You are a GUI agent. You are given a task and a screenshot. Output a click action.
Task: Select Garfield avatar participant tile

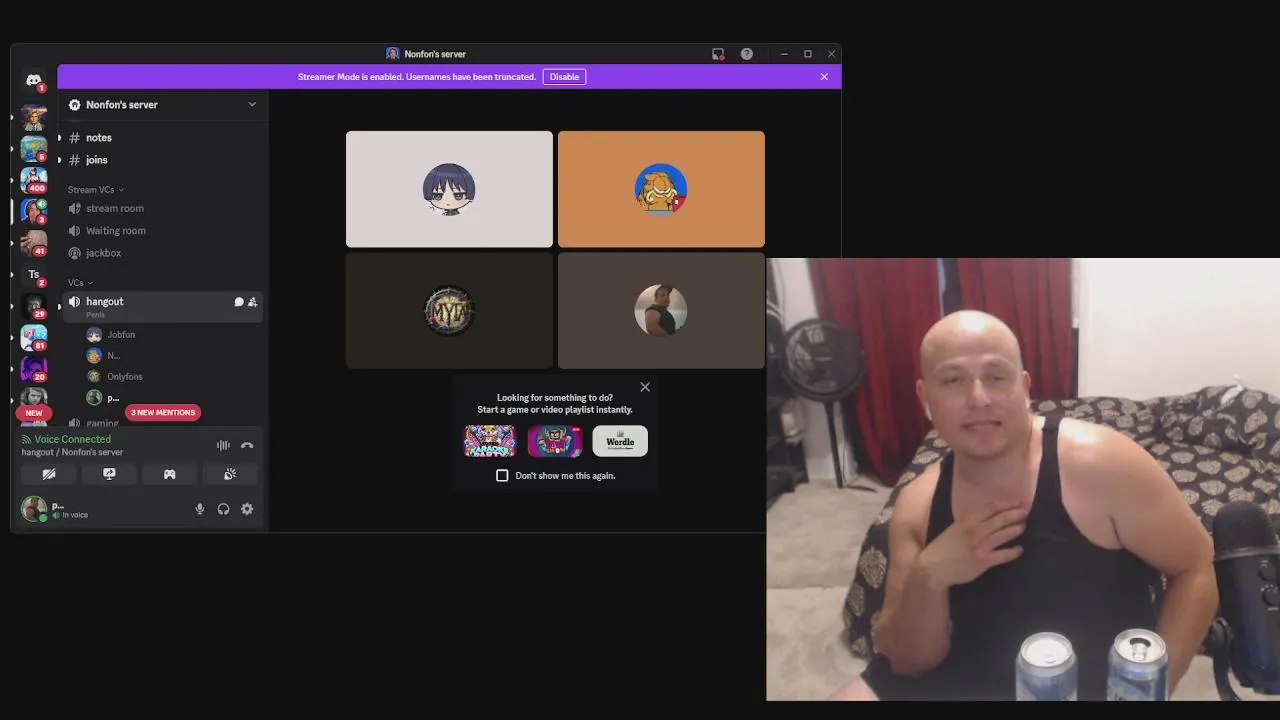pos(661,189)
